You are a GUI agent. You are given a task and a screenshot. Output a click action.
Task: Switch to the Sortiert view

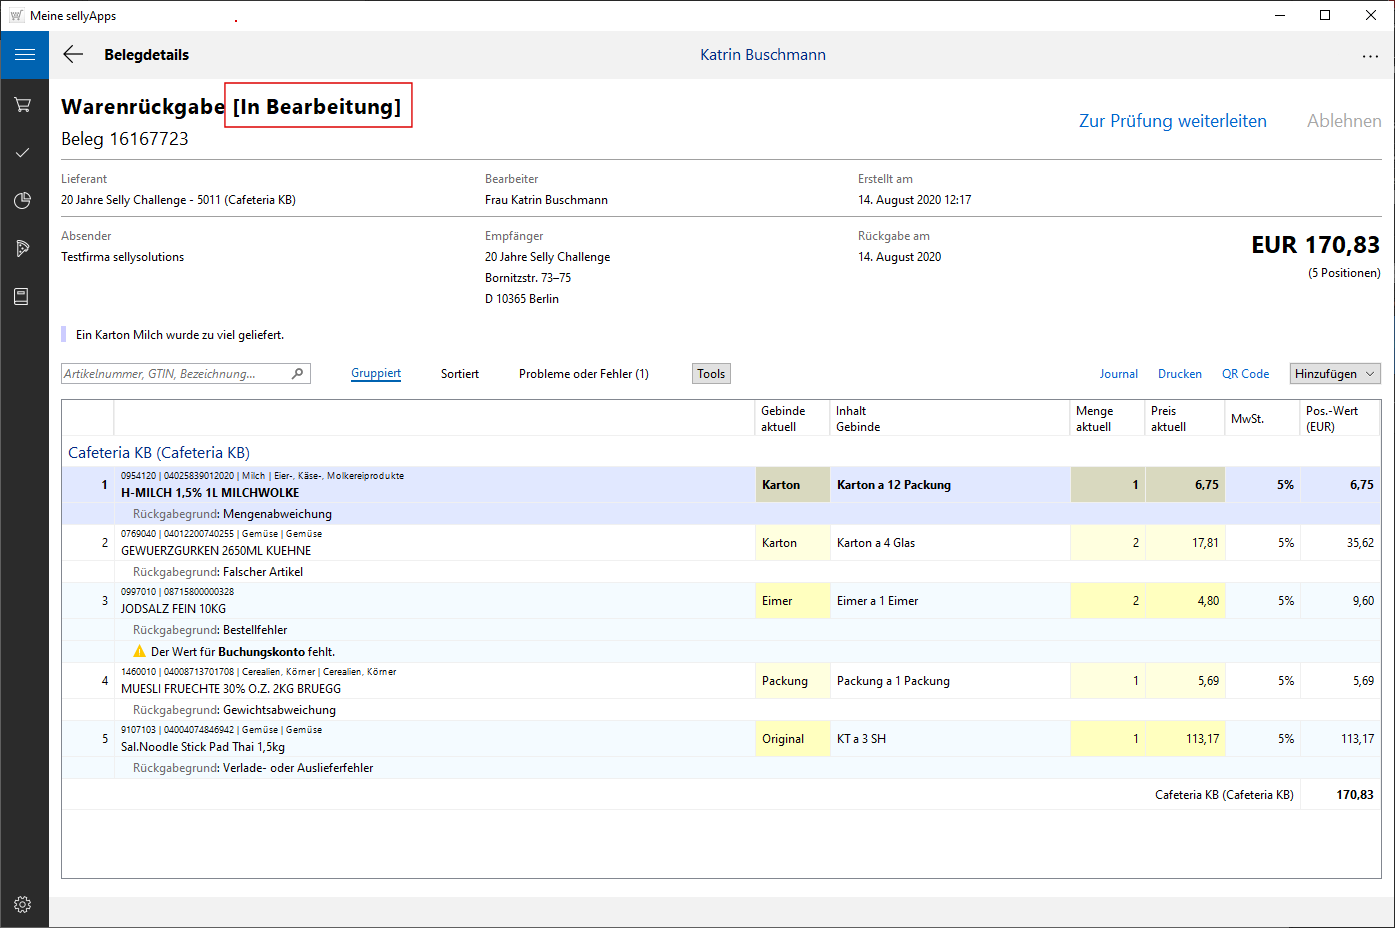pyautogui.click(x=460, y=374)
